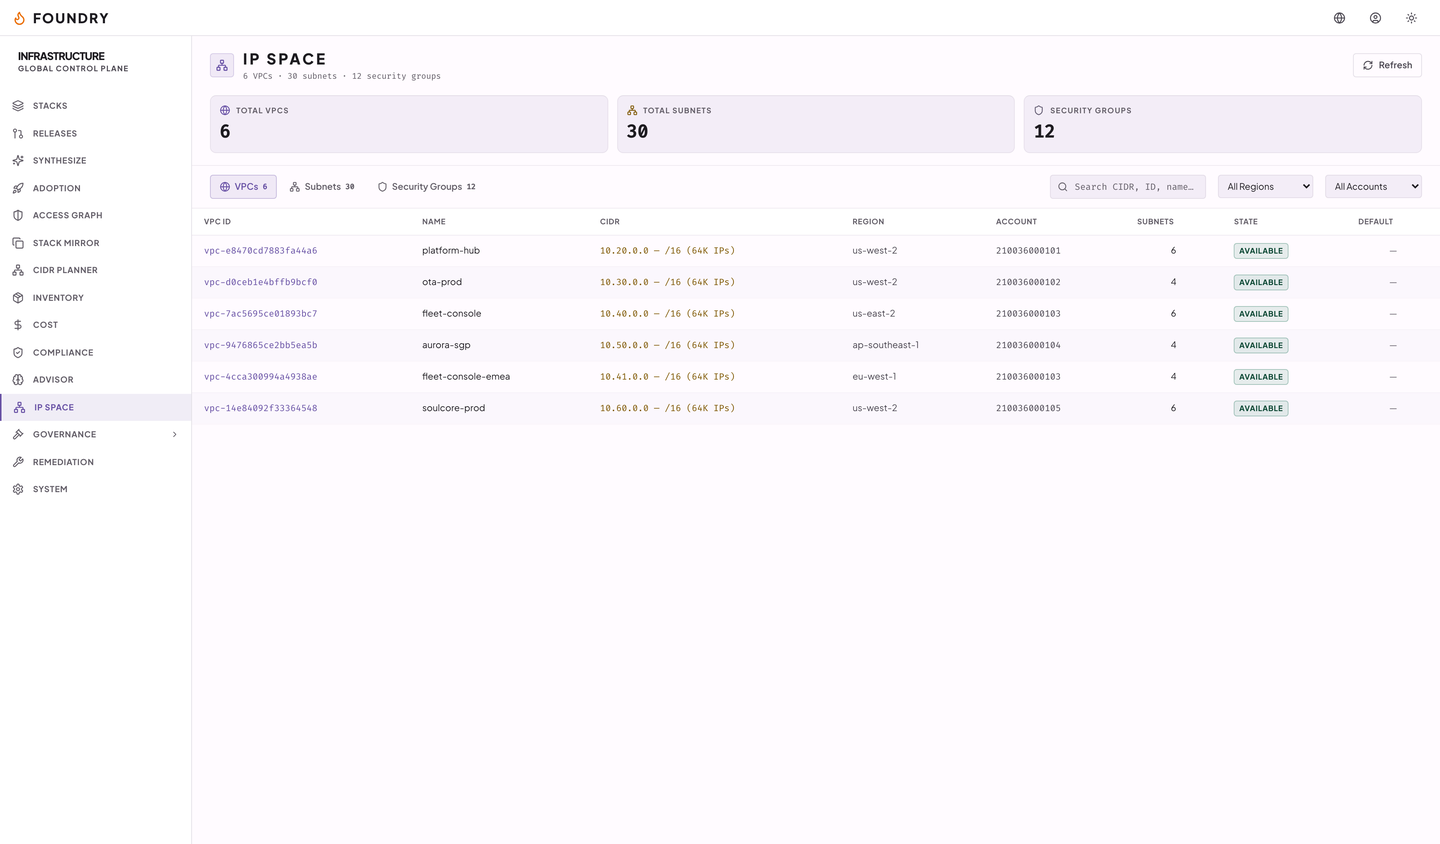Click the ap-southeast-1 region cell
The height and width of the screenshot is (844, 1440).
click(885, 345)
